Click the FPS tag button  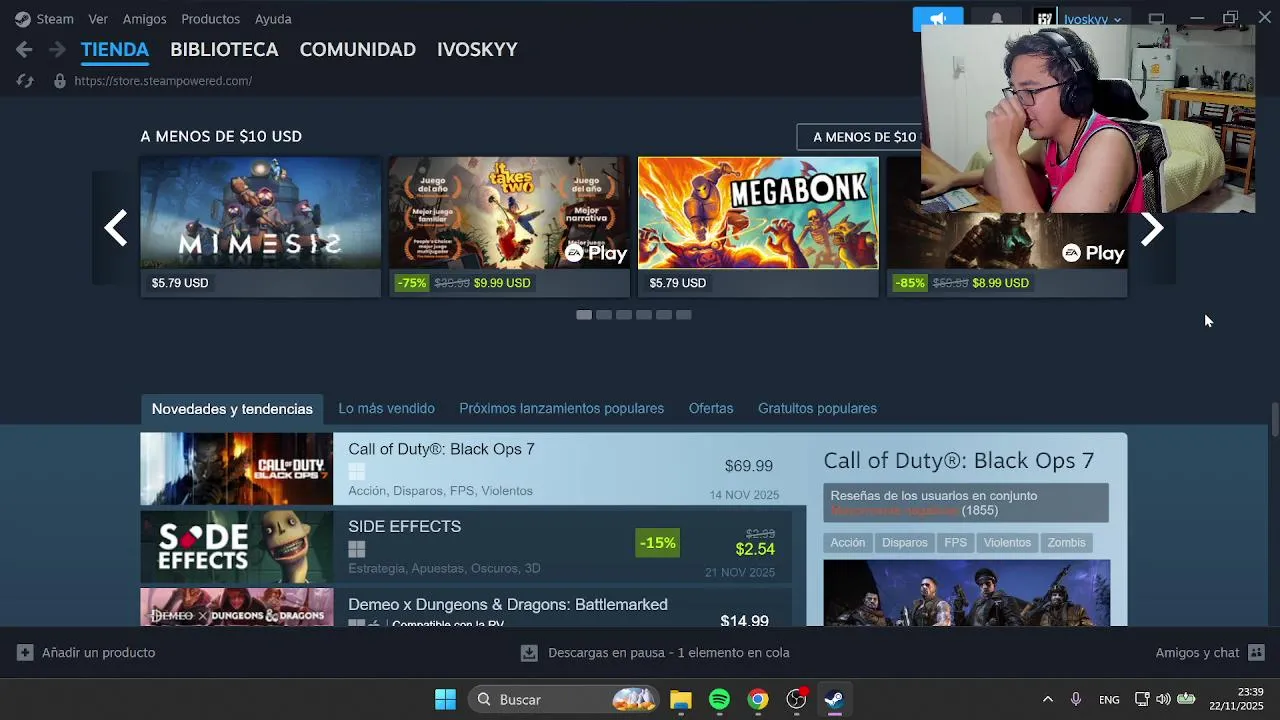tap(956, 542)
